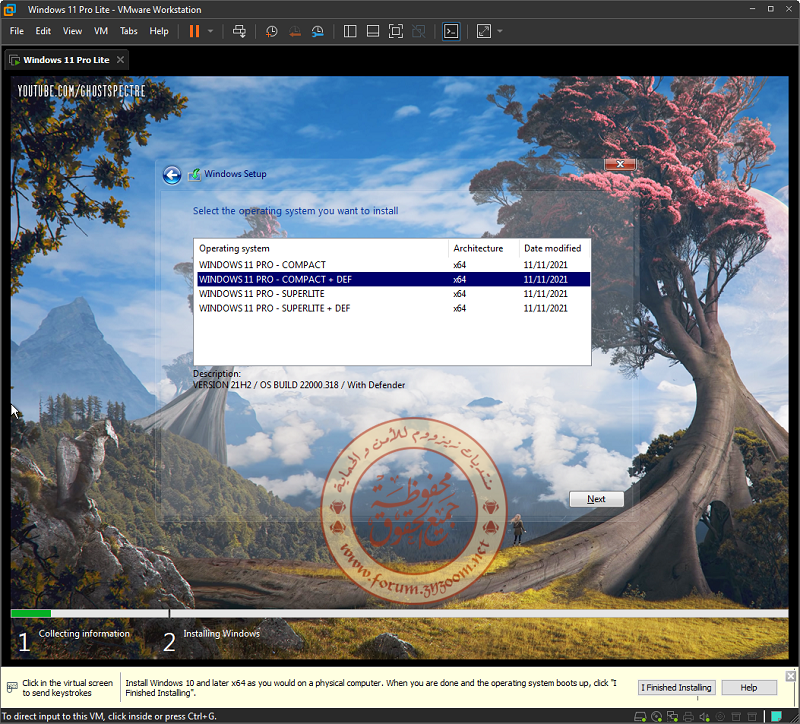Image resolution: width=800 pixels, height=724 pixels.
Task: Click the Send Ctrl+Alt+Del toolbar icon
Action: (x=239, y=31)
